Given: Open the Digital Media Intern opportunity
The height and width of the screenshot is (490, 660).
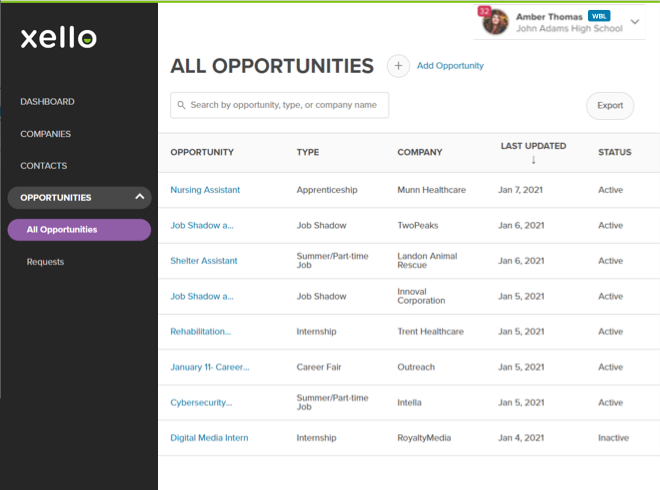Looking at the screenshot, I should pyautogui.click(x=209, y=438).
